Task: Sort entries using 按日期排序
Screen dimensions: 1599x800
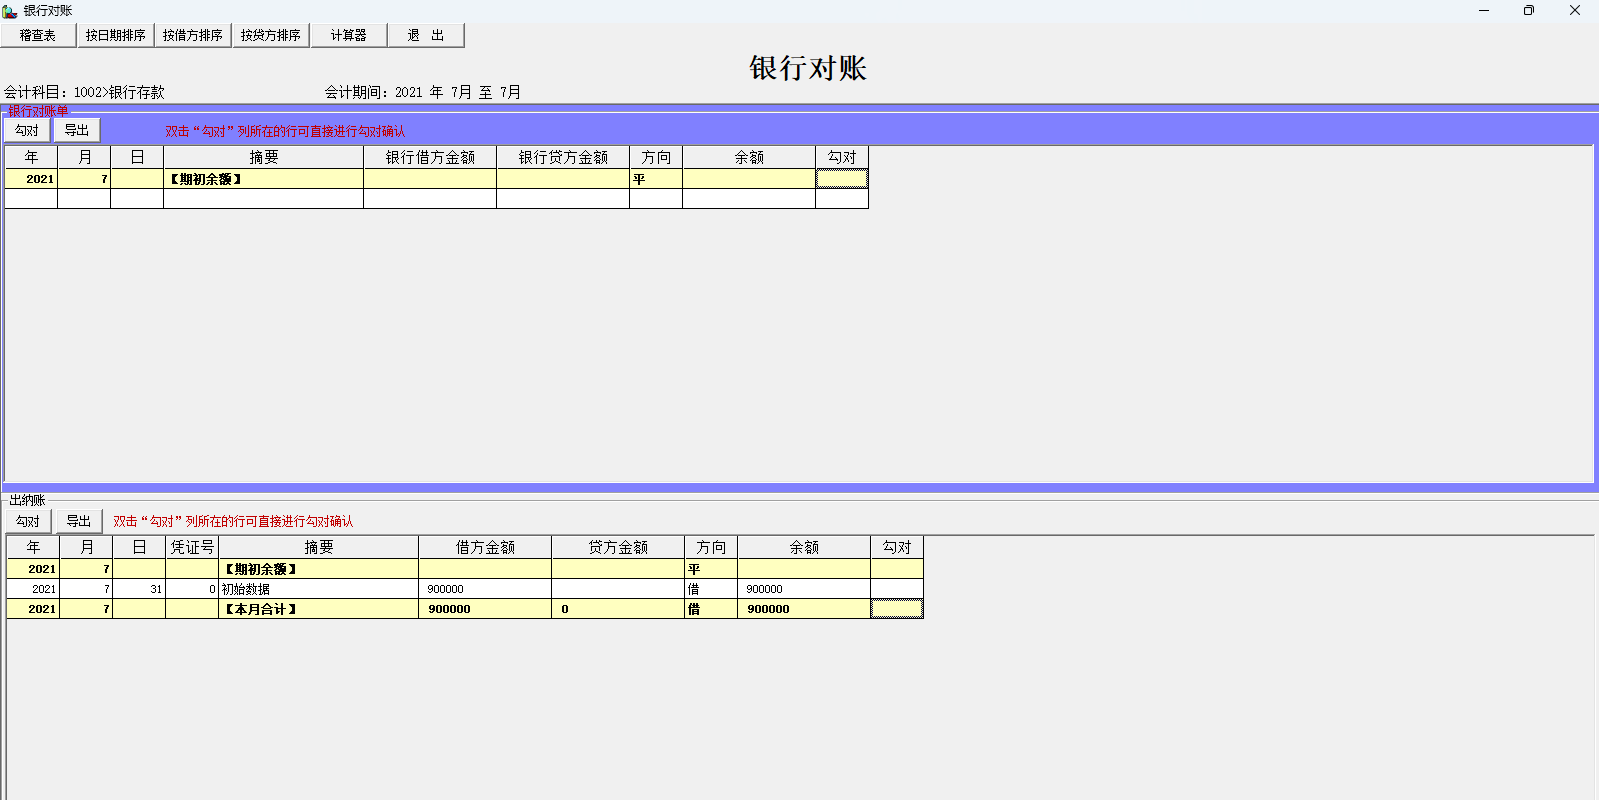Action: (115, 35)
